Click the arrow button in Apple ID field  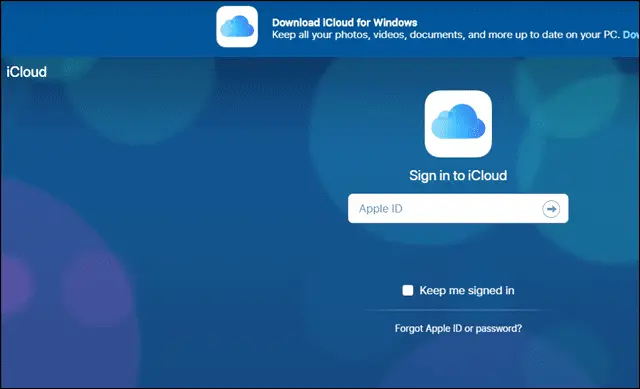pyautogui.click(x=551, y=209)
